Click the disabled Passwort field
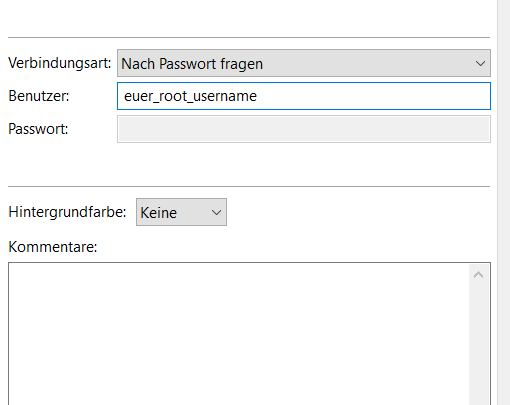Viewport: 510px width, 405px height. coord(304,129)
